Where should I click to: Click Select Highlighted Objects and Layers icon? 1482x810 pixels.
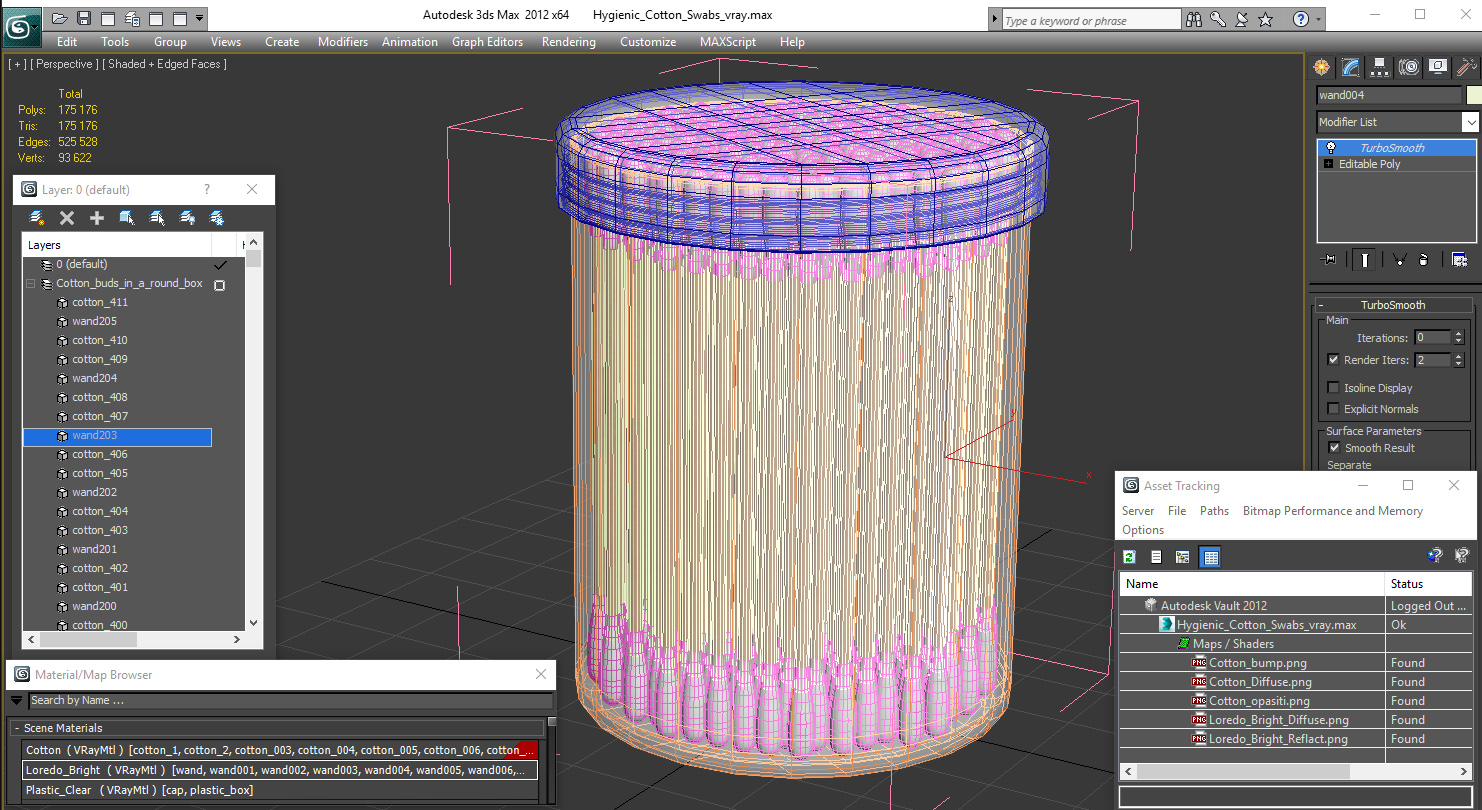click(x=127, y=217)
